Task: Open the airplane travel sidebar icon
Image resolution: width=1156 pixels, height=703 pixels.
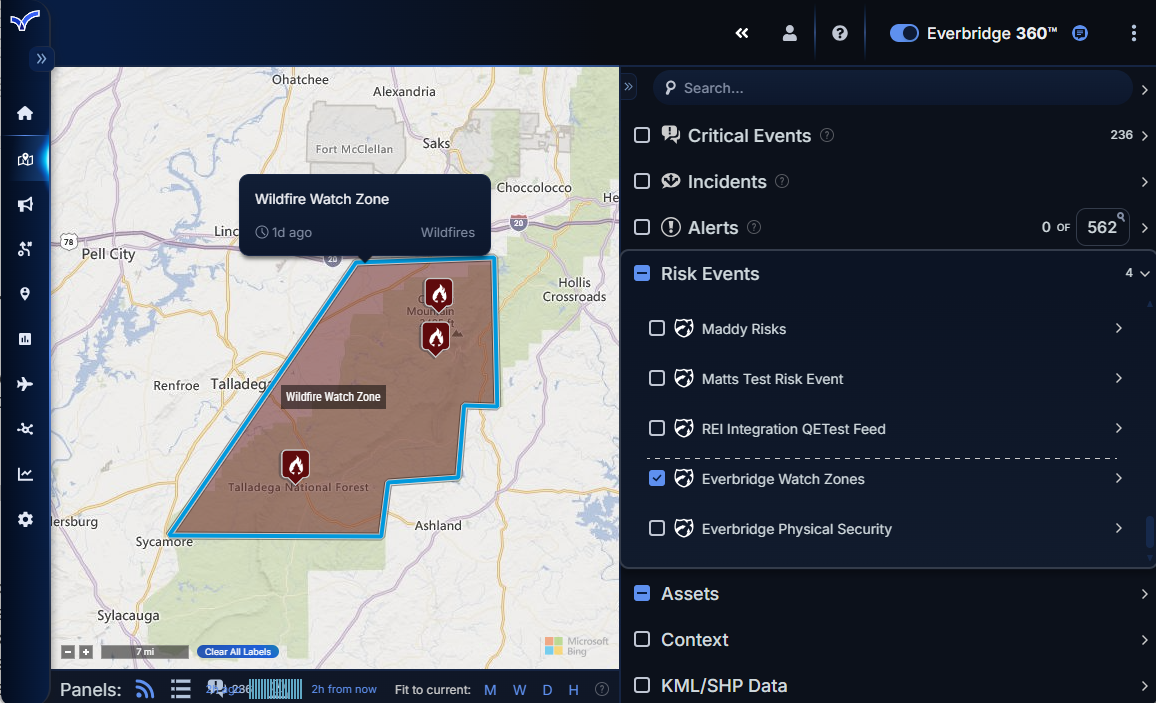Action: coord(25,384)
